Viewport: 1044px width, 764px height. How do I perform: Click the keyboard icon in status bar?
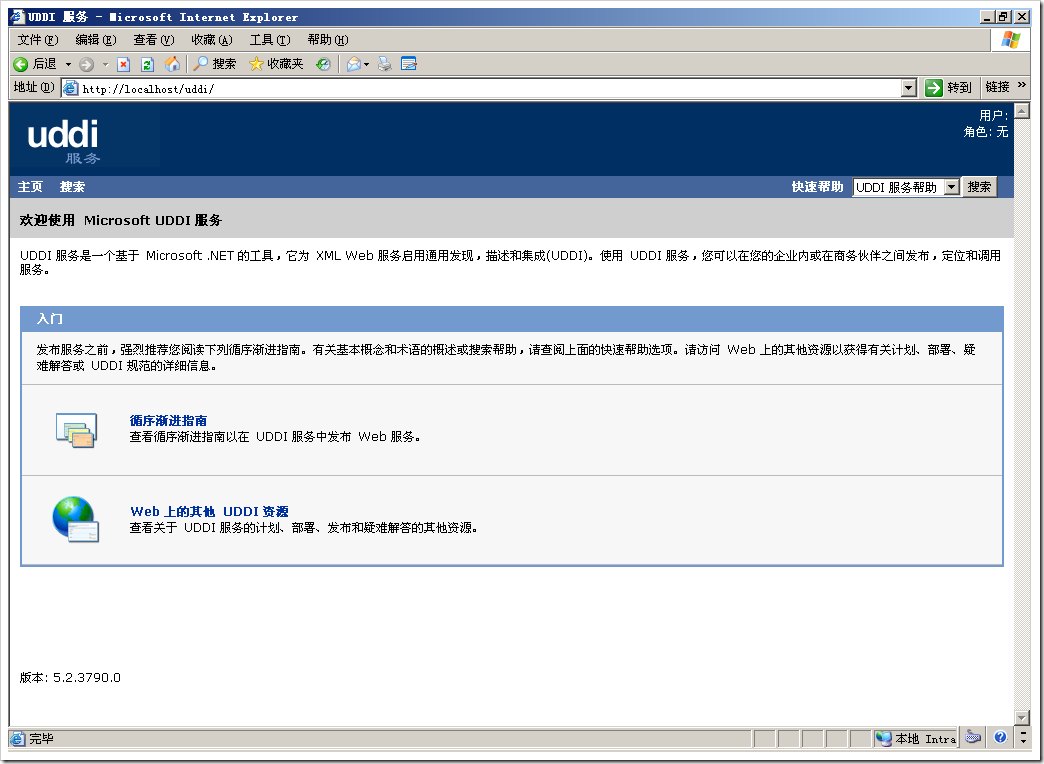click(974, 737)
